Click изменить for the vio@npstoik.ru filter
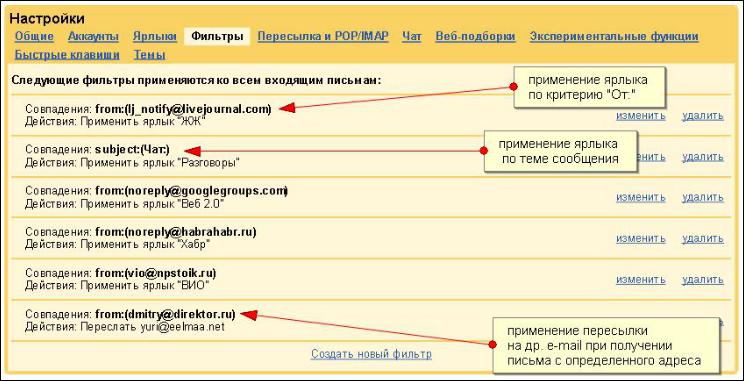 click(x=641, y=280)
